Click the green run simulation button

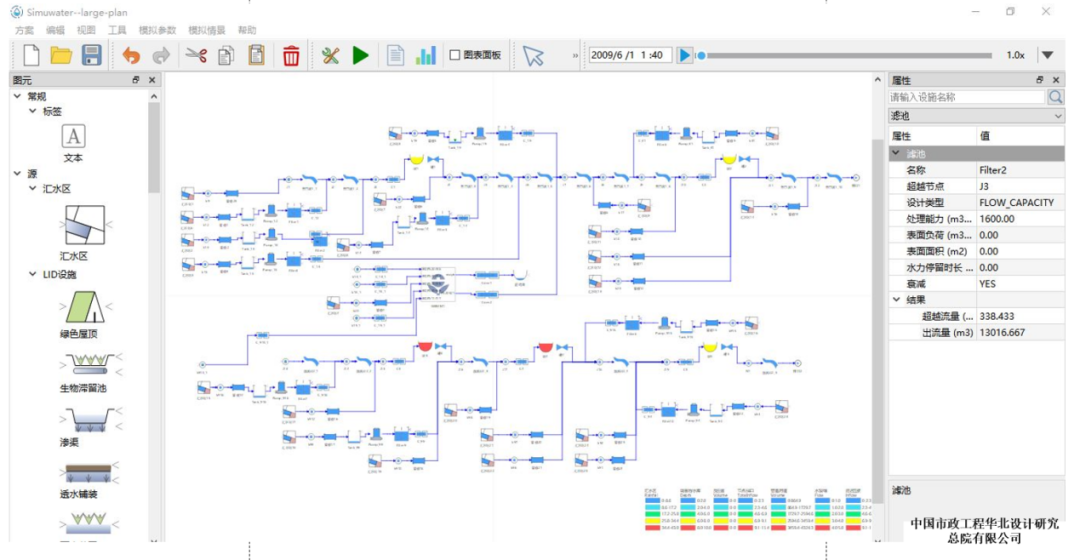pos(361,56)
